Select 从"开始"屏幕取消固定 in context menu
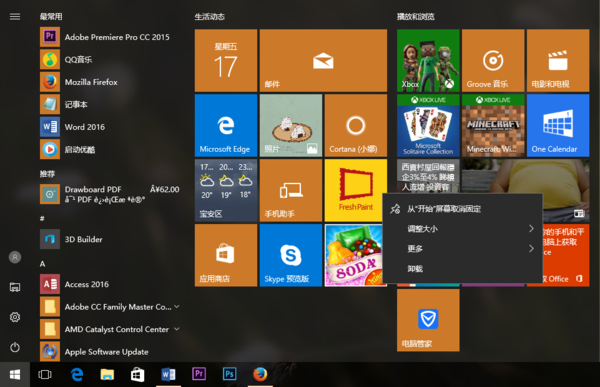600x387 pixels. (462, 209)
